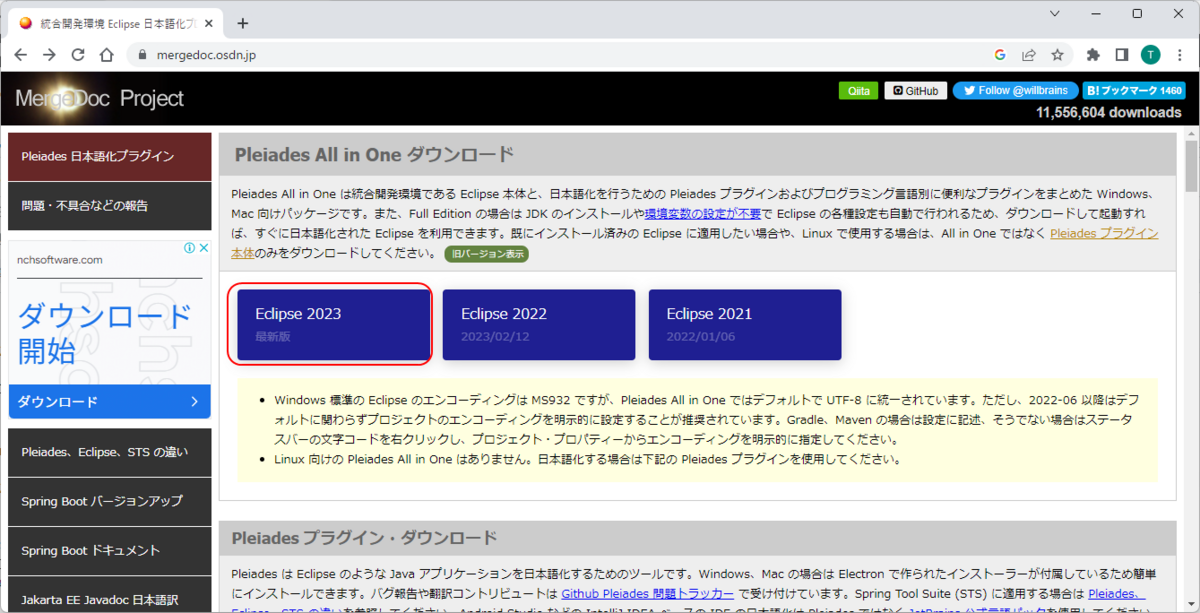Open Chrome's three-dot menu

1179,55
